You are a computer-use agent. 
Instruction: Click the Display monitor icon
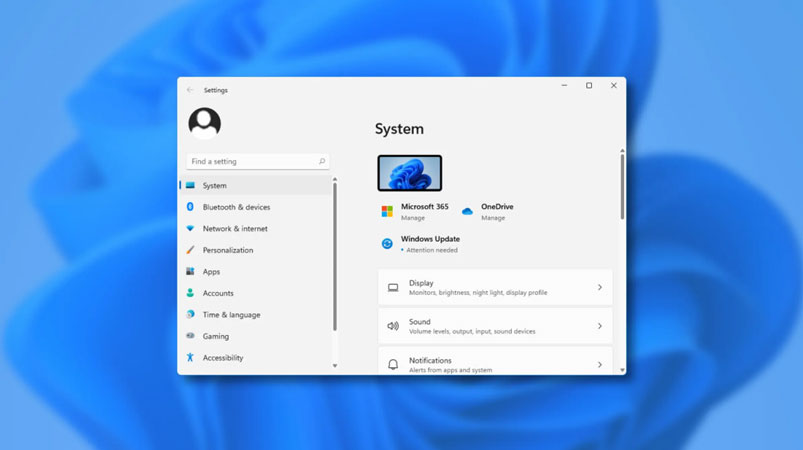tap(393, 288)
